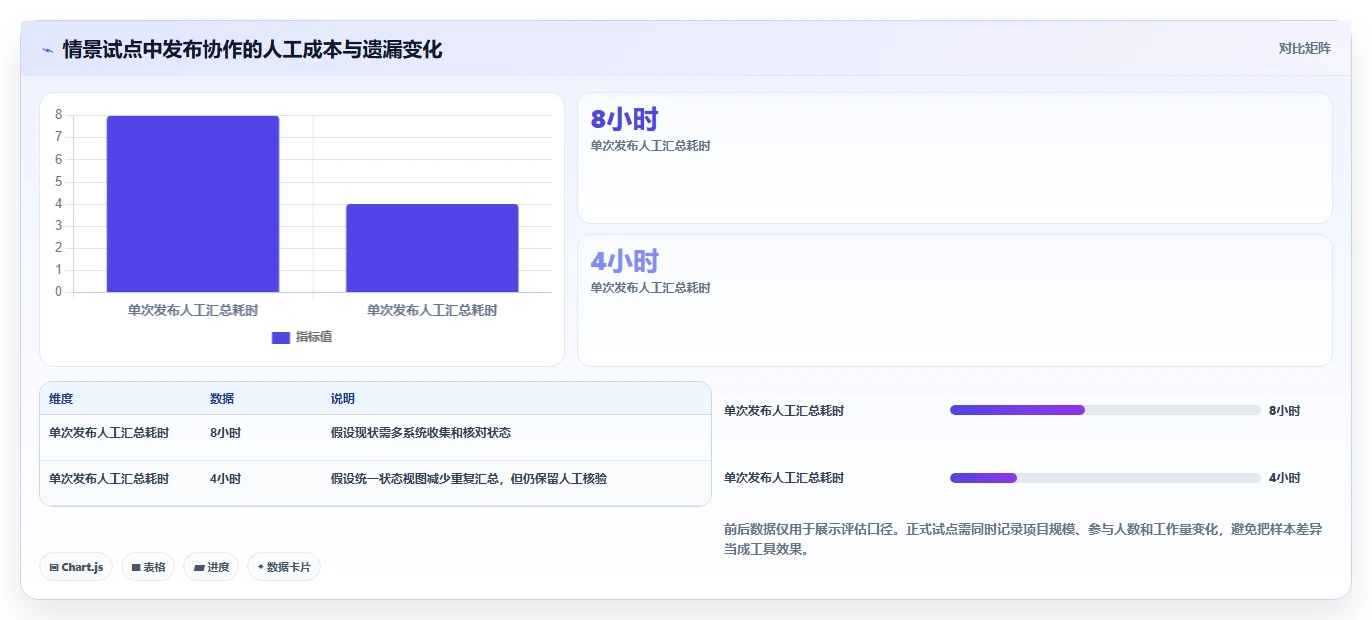Click the 数据卡片 tag chip

point(284,567)
